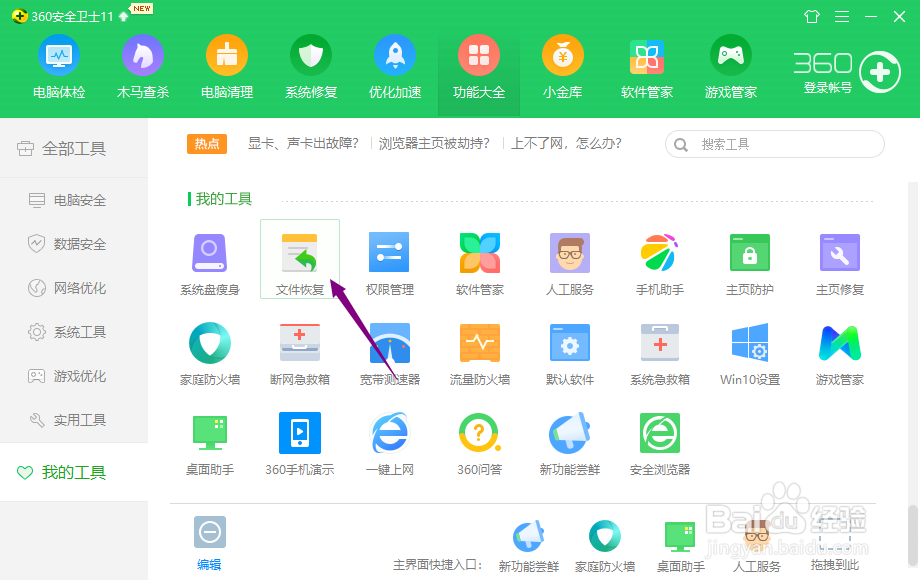This screenshot has height=580, width=920.
Task: Switch to 木马查杀 tab
Action: 143,67
